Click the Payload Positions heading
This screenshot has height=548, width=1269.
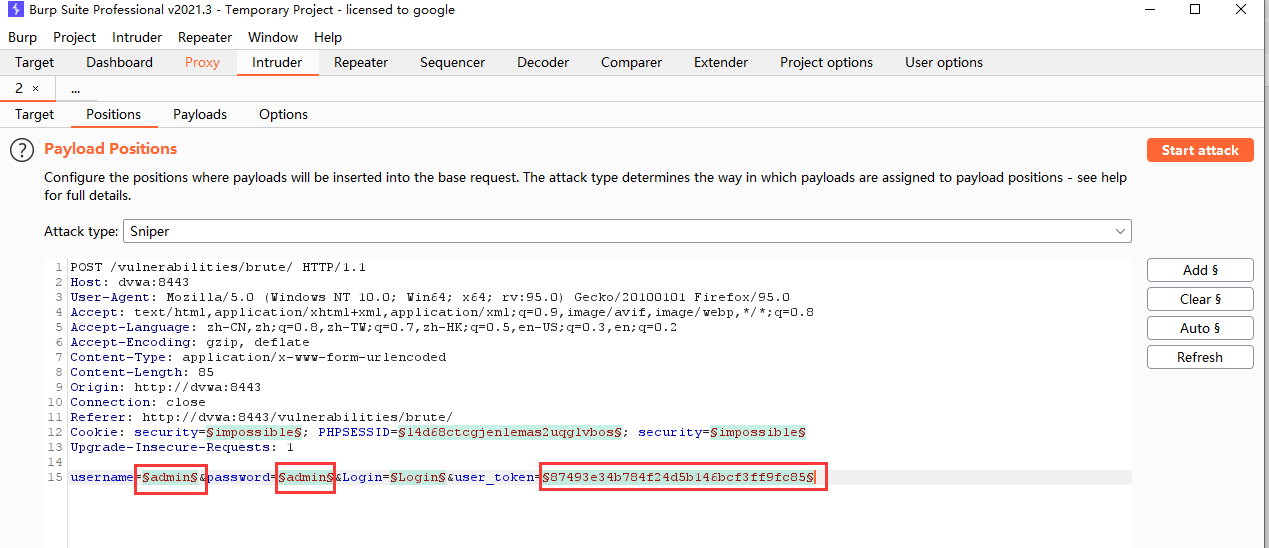click(110, 149)
